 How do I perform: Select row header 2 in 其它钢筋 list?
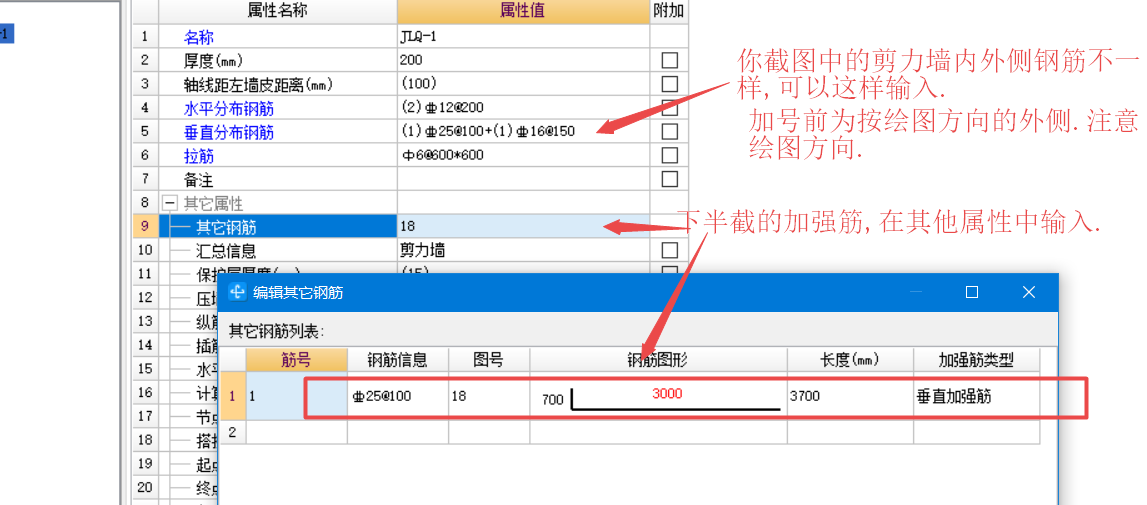pos(233,433)
